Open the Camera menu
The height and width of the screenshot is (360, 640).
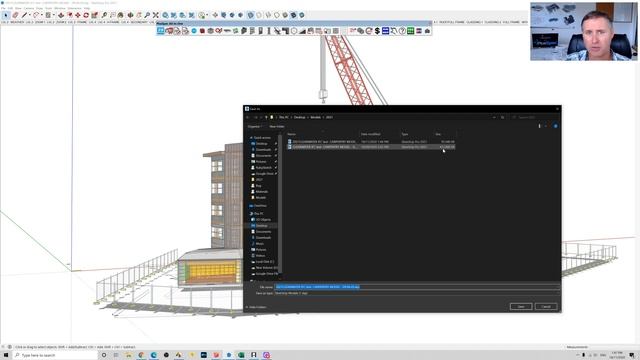point(29,8)
